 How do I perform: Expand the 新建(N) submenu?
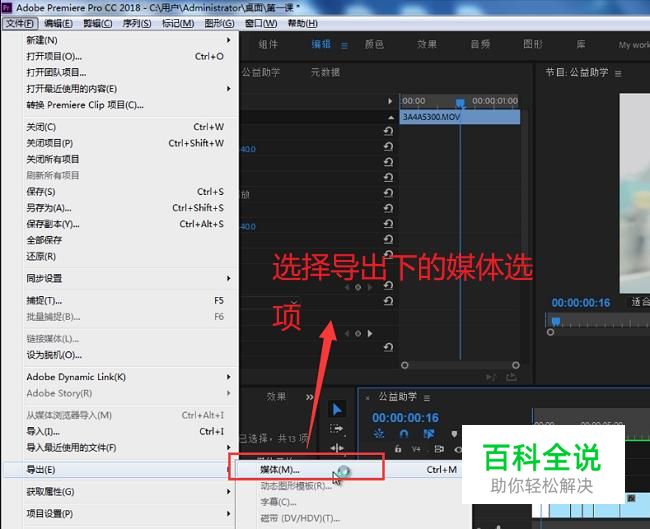(x=228, y=40)
